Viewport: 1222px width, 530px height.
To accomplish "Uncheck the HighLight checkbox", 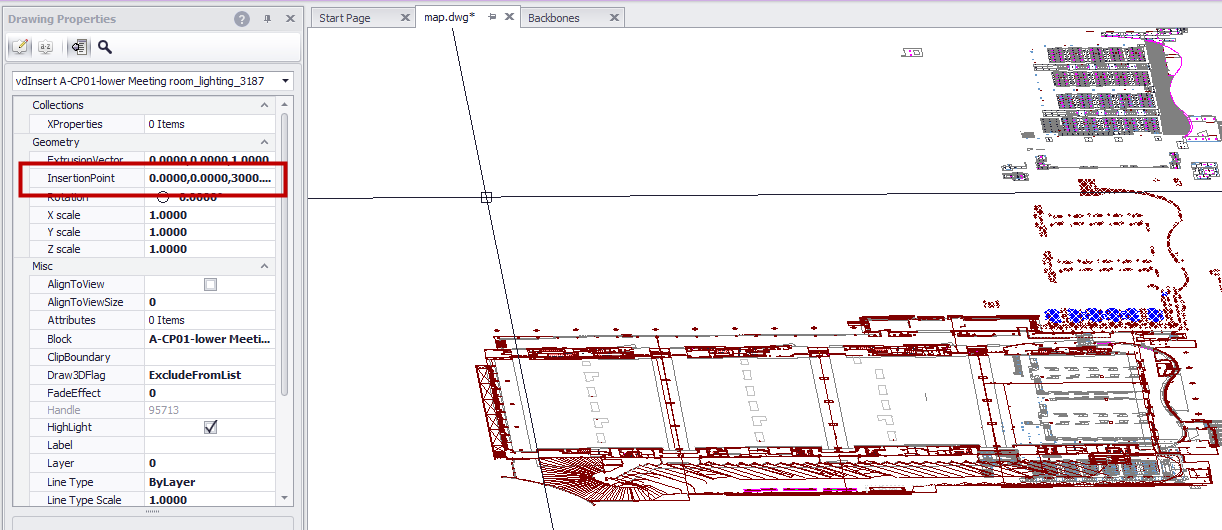I will tap(210, 427).
